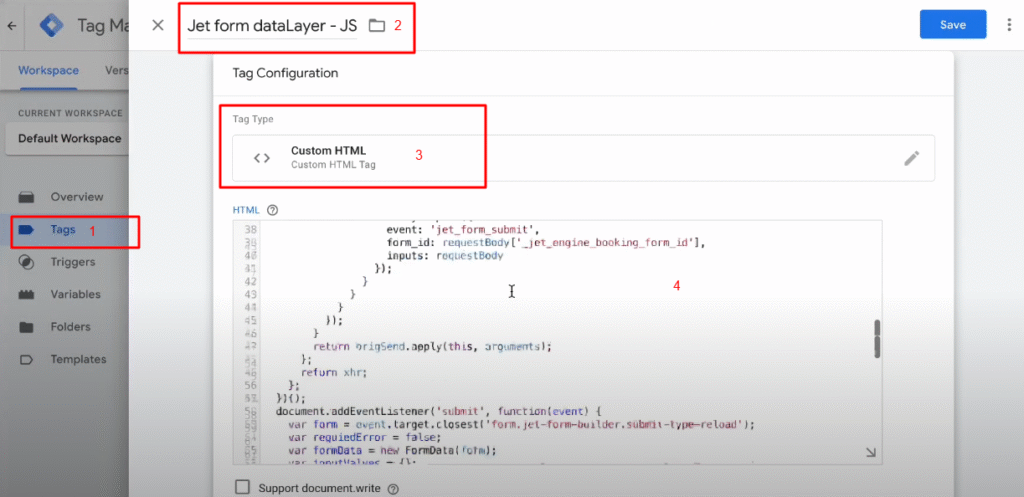Click the line var formData = new FormData
Viewport: 1024px width, 497px height.
[x=392, y=450]
